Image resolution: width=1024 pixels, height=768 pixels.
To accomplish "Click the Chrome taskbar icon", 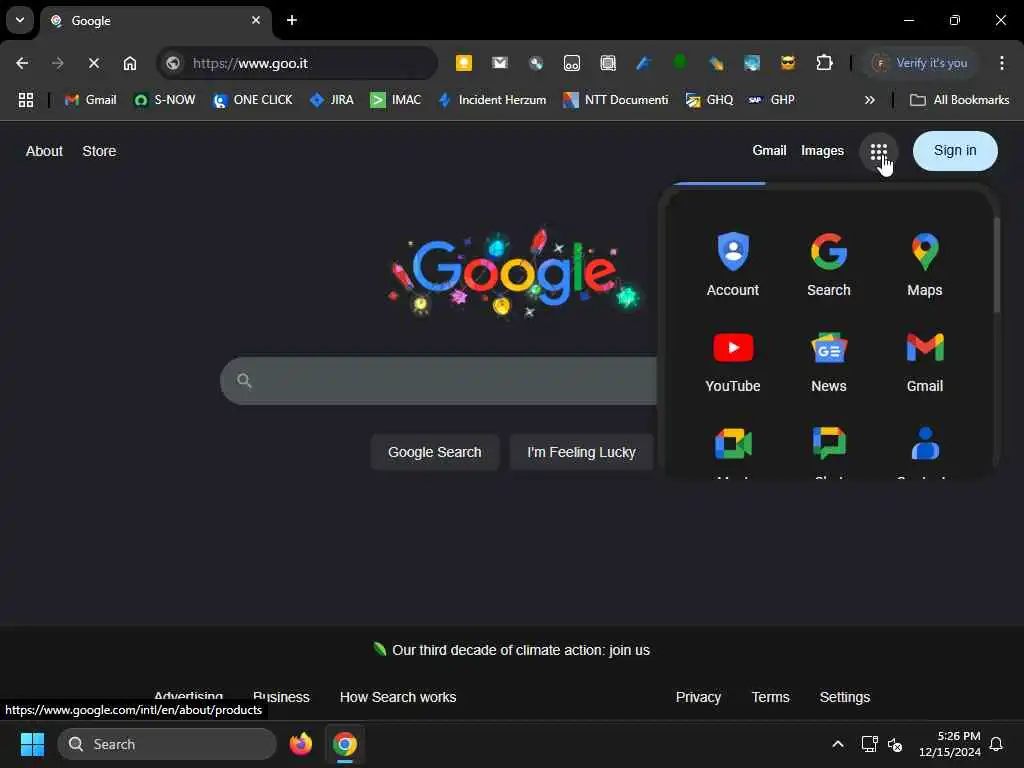I will coord(345,744).
